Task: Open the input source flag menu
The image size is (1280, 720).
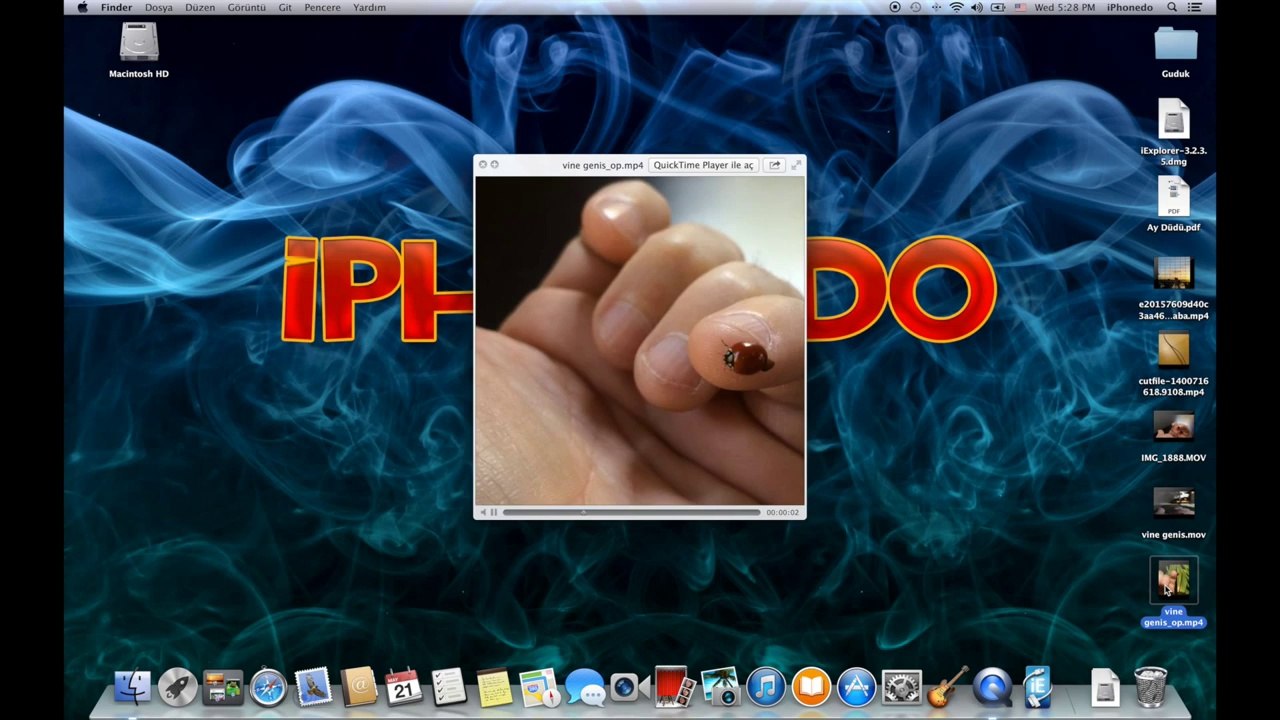Action: (1020, 7)
